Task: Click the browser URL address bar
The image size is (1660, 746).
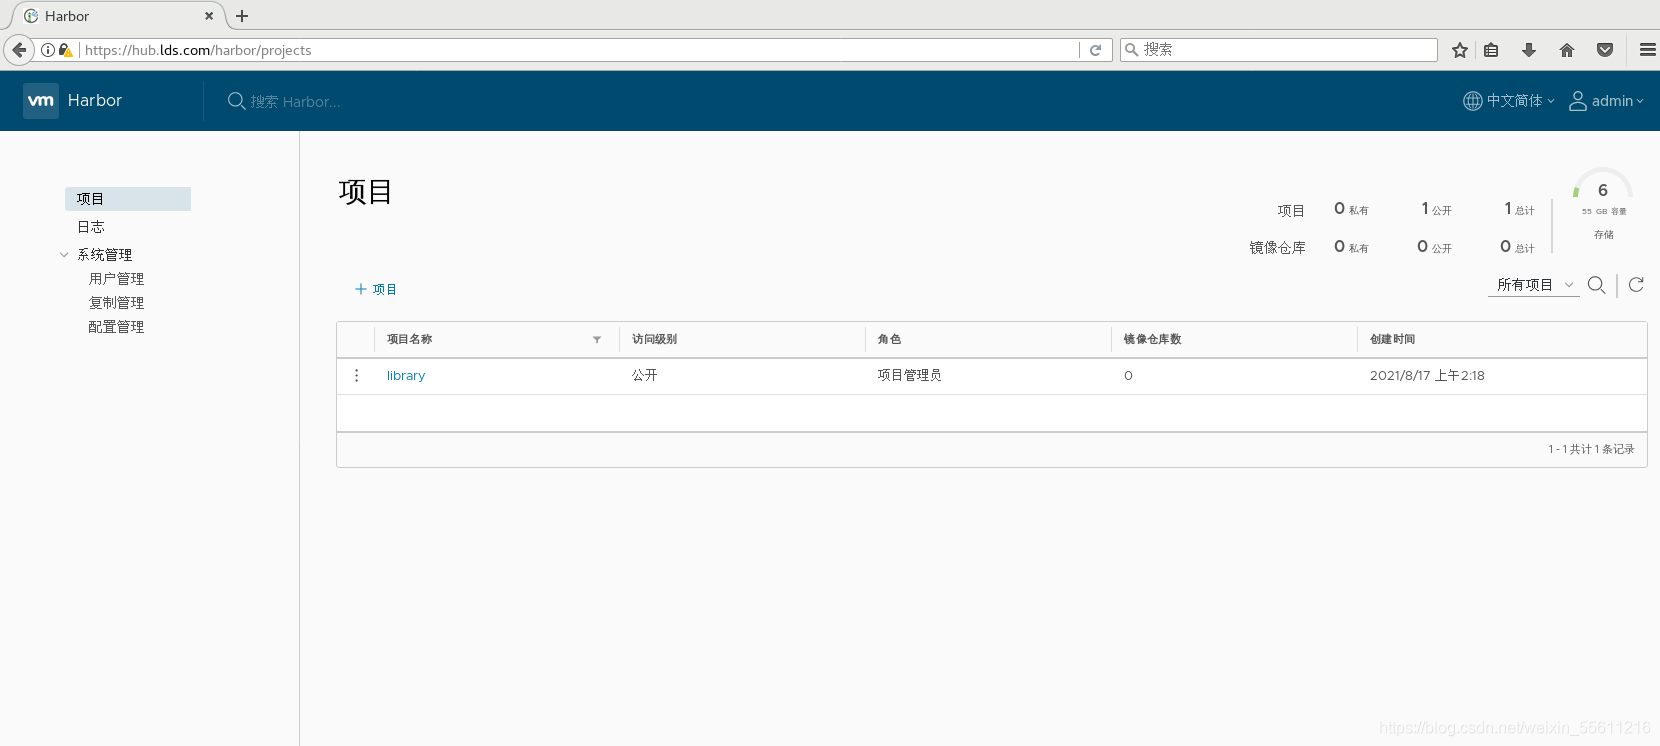Action: (x=580, y=50)
